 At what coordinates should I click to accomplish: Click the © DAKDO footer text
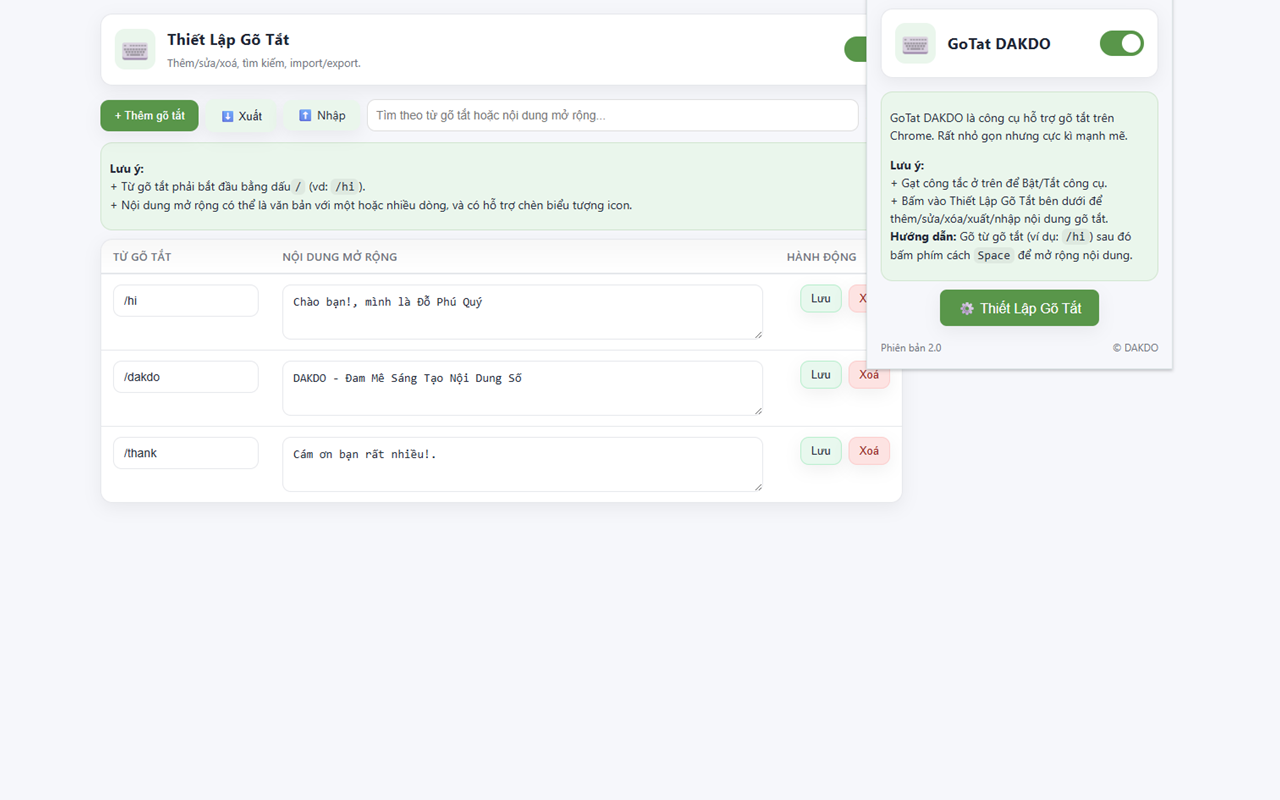coord(1135,348)
